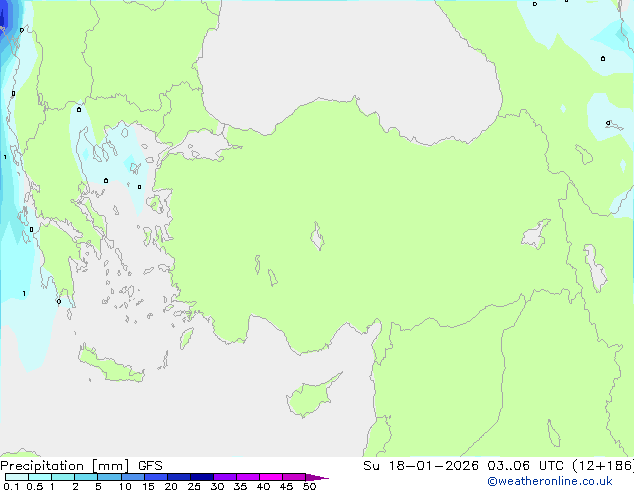Click the purple arrow beyond 50 on legend

coord(317,477)
